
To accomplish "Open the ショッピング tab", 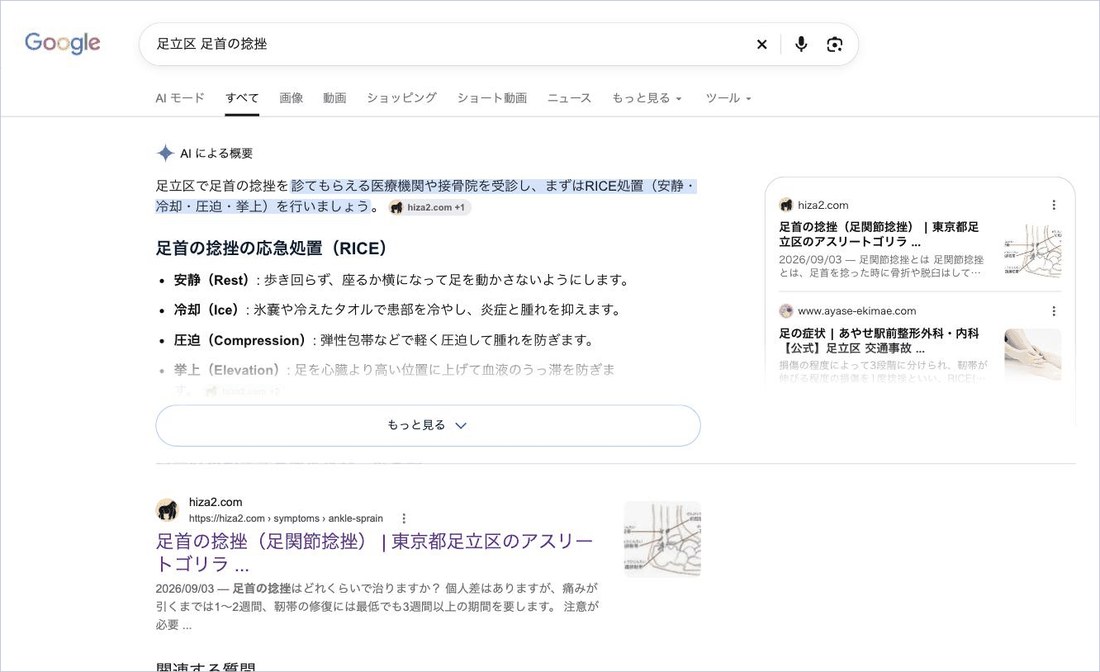I will [x=402, y=98].
